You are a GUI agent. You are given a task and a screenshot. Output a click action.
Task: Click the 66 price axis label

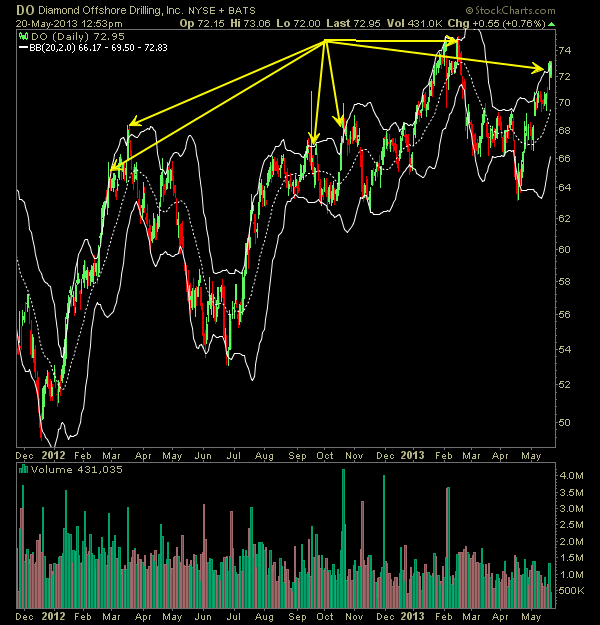(x=564, y=158)
